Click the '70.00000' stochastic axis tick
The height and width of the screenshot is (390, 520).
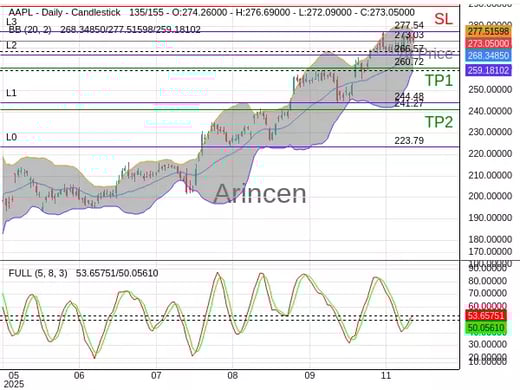(488, 293)
